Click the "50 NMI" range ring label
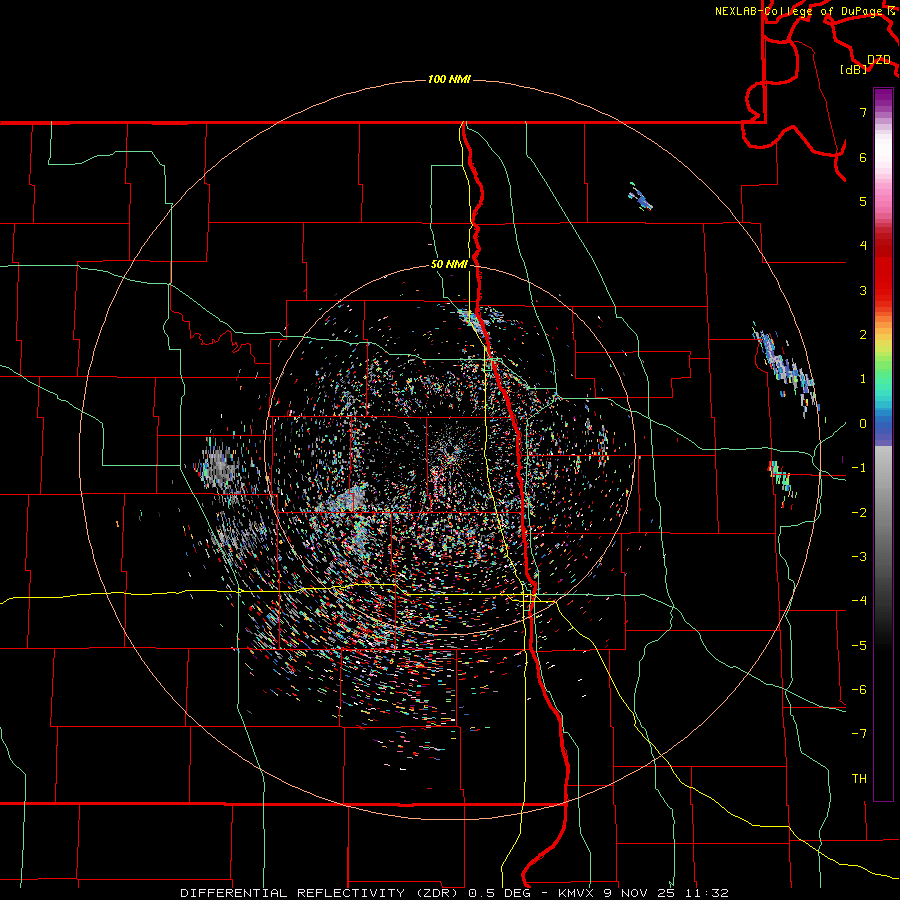This screenshot has width=900, height=900. click(449, 264)
